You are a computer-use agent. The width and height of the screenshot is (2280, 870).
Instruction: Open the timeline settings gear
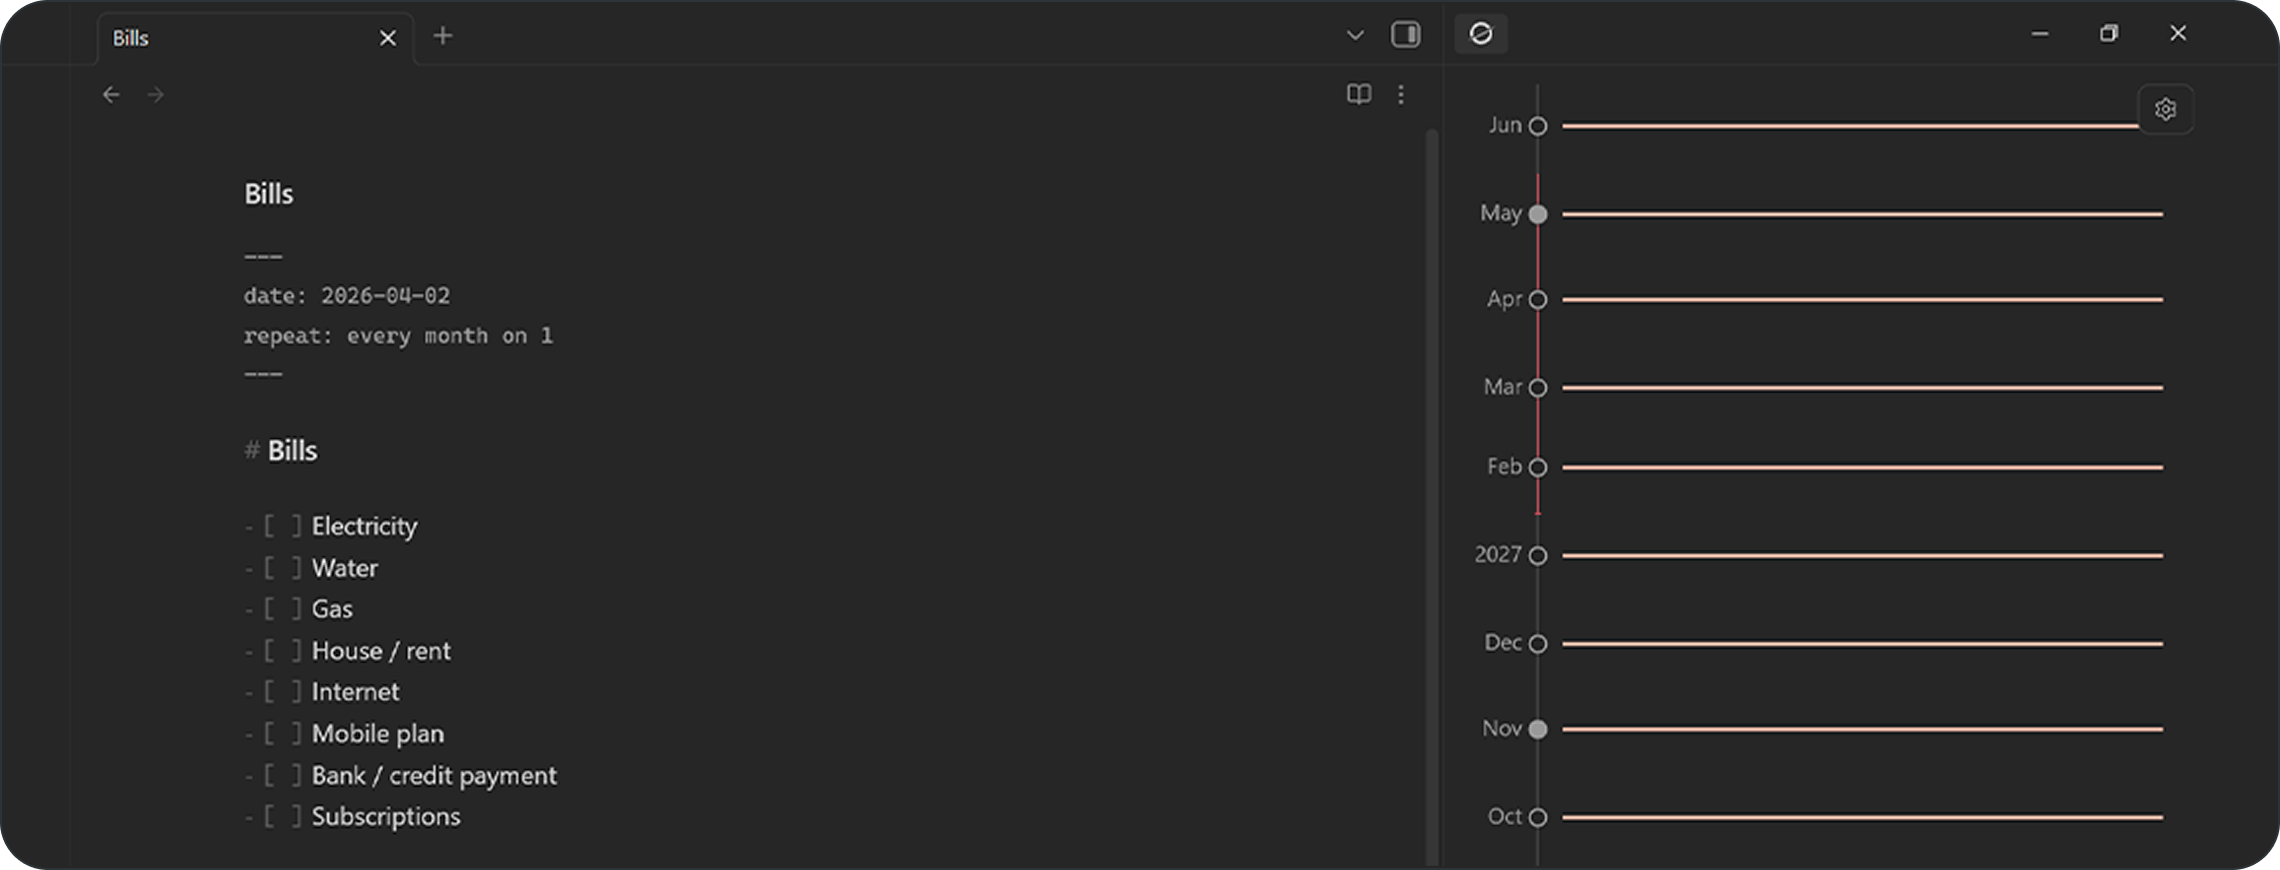pyautogui.click(x=2165, y=109)
